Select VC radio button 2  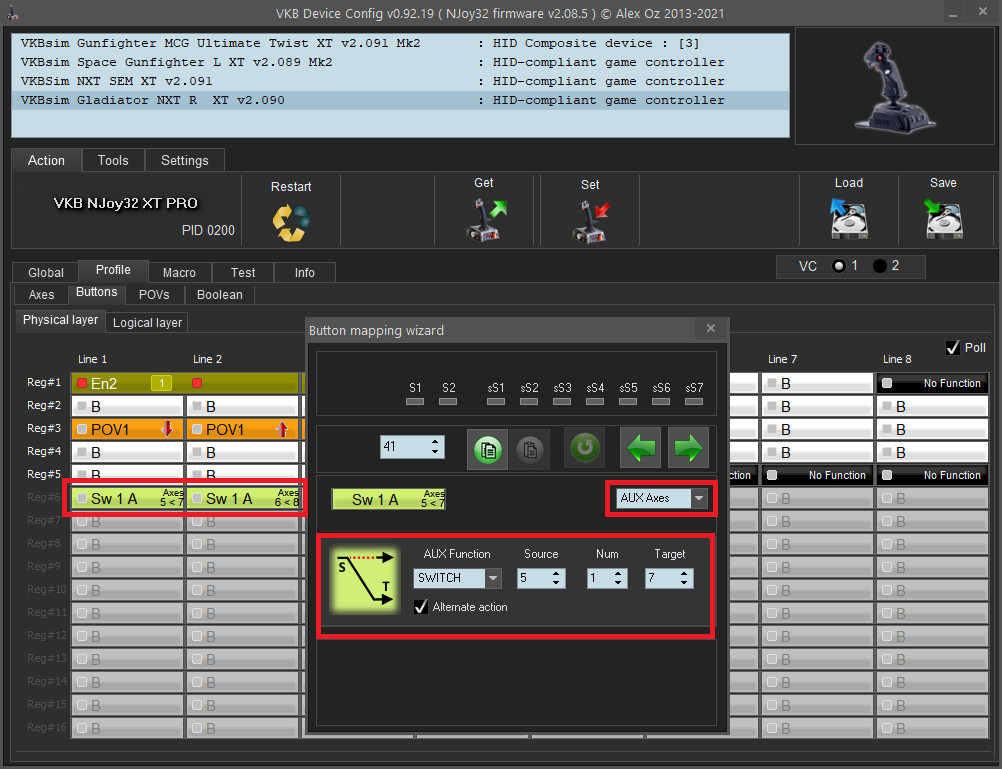(880, 266)
